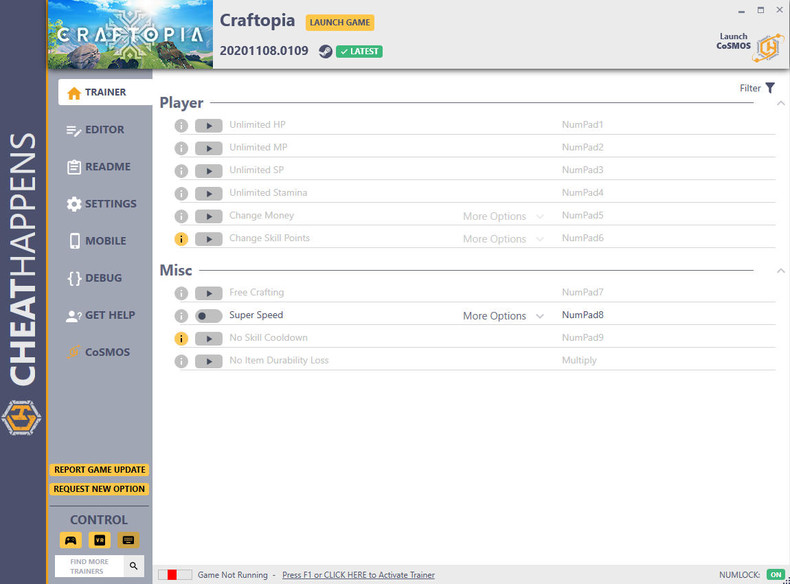The width and height of the screenshot is (790, 584).
Task: Click NumPad5 hotkey for Change Money
Action: (x=582, y=215)
